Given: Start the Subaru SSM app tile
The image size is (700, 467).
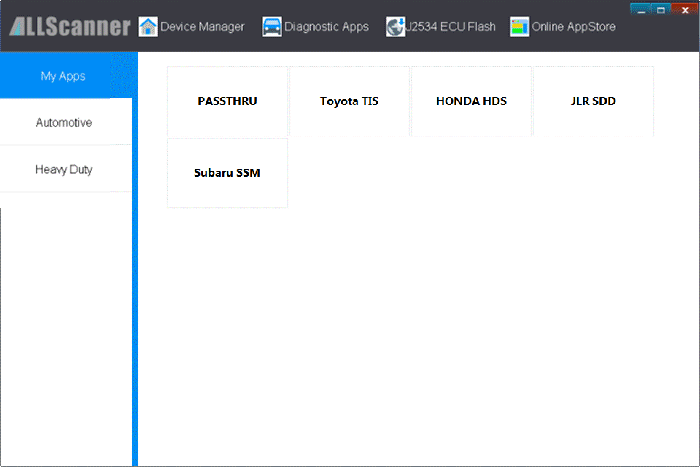Looking at the screenshot, I should [227, 173].
